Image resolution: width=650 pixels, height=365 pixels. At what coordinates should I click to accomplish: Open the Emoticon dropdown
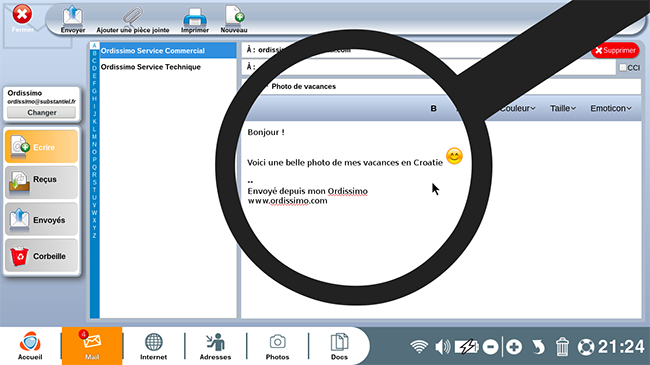(x=611, y=108)
